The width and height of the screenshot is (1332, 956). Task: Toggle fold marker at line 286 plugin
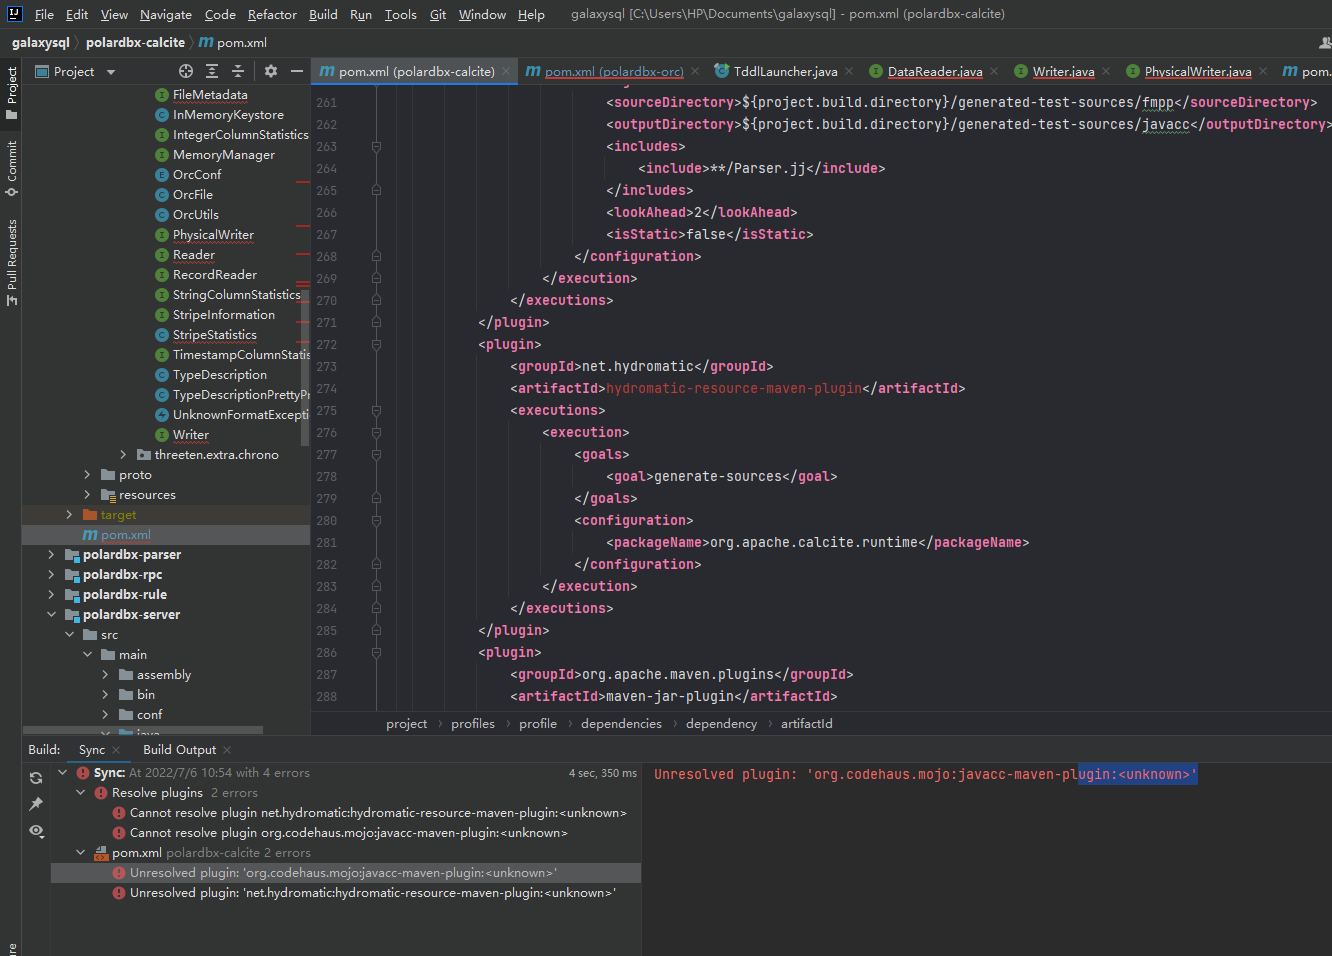(376, 652)
